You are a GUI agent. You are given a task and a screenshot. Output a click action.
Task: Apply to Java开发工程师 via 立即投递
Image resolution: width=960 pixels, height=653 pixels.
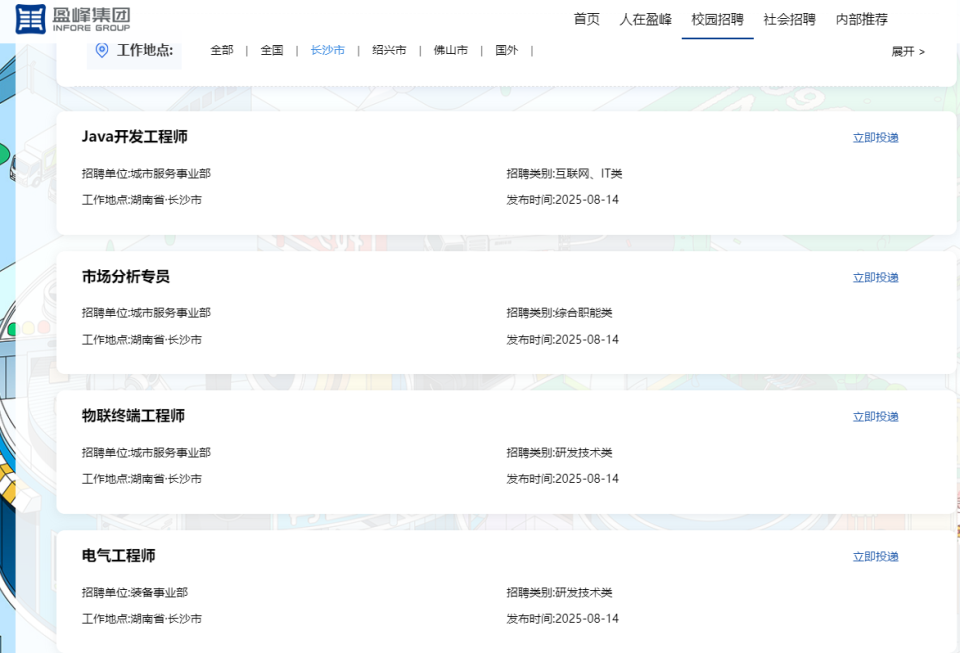874,137
